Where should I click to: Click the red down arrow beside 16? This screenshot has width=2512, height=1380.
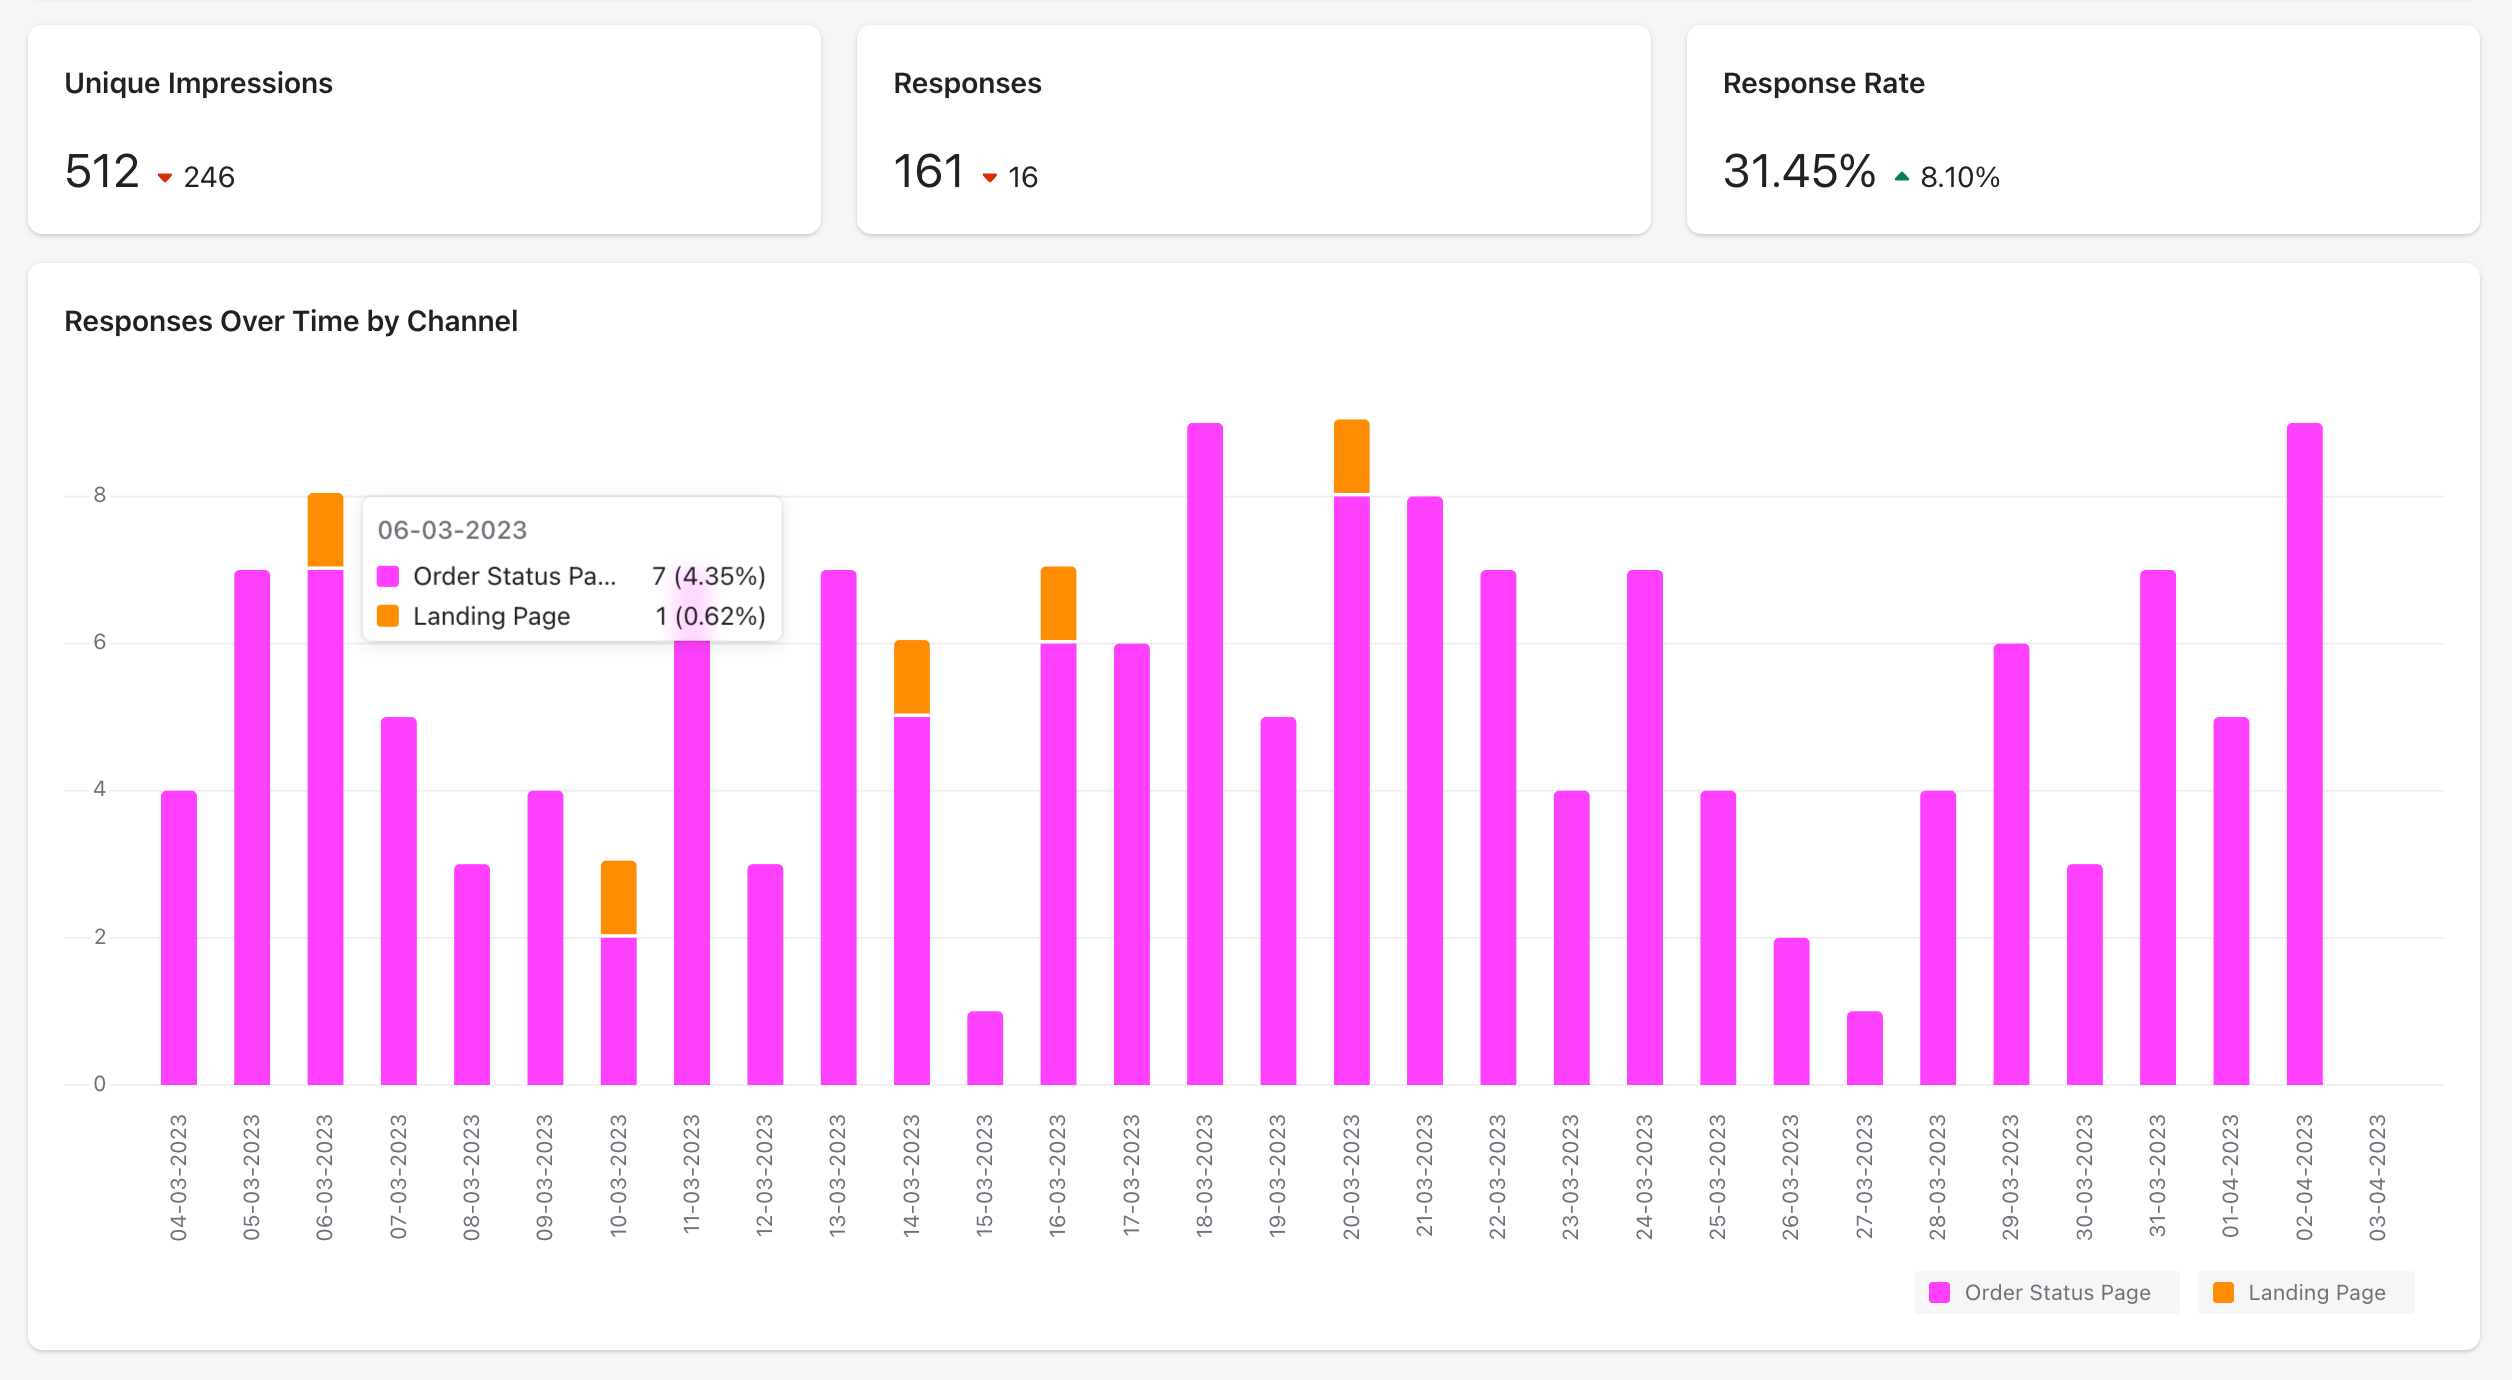990,178
